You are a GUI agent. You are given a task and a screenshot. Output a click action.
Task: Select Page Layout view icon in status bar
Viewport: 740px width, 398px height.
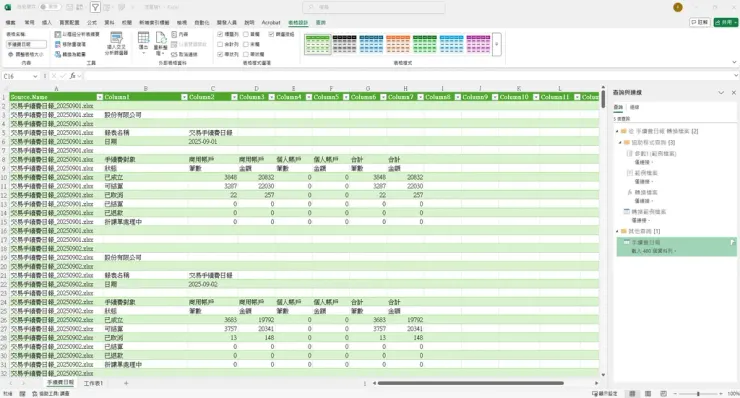pyautogui.click(x=648, y=393)
